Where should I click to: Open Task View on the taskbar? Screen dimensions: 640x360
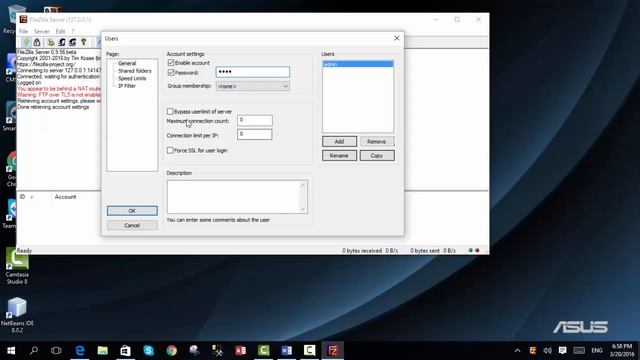(56, 351)
